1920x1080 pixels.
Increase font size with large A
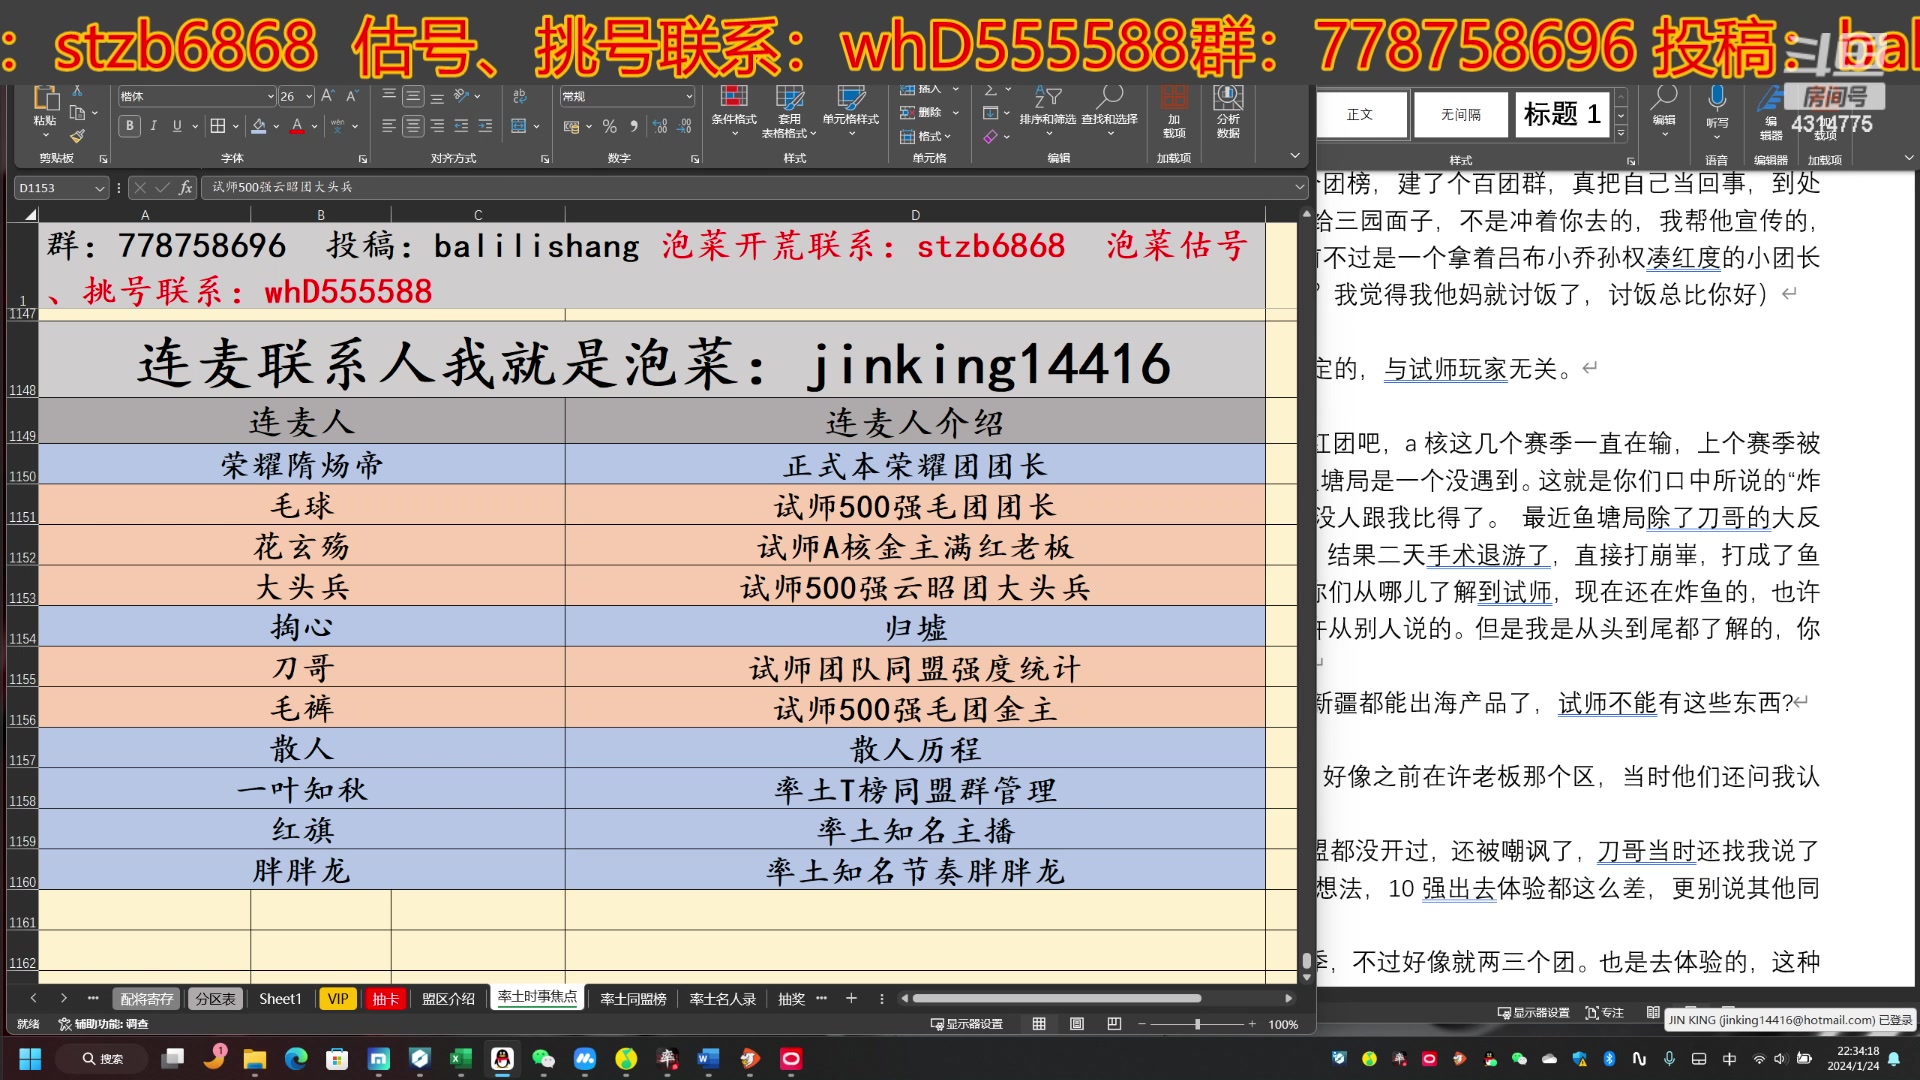click(328, 96)
